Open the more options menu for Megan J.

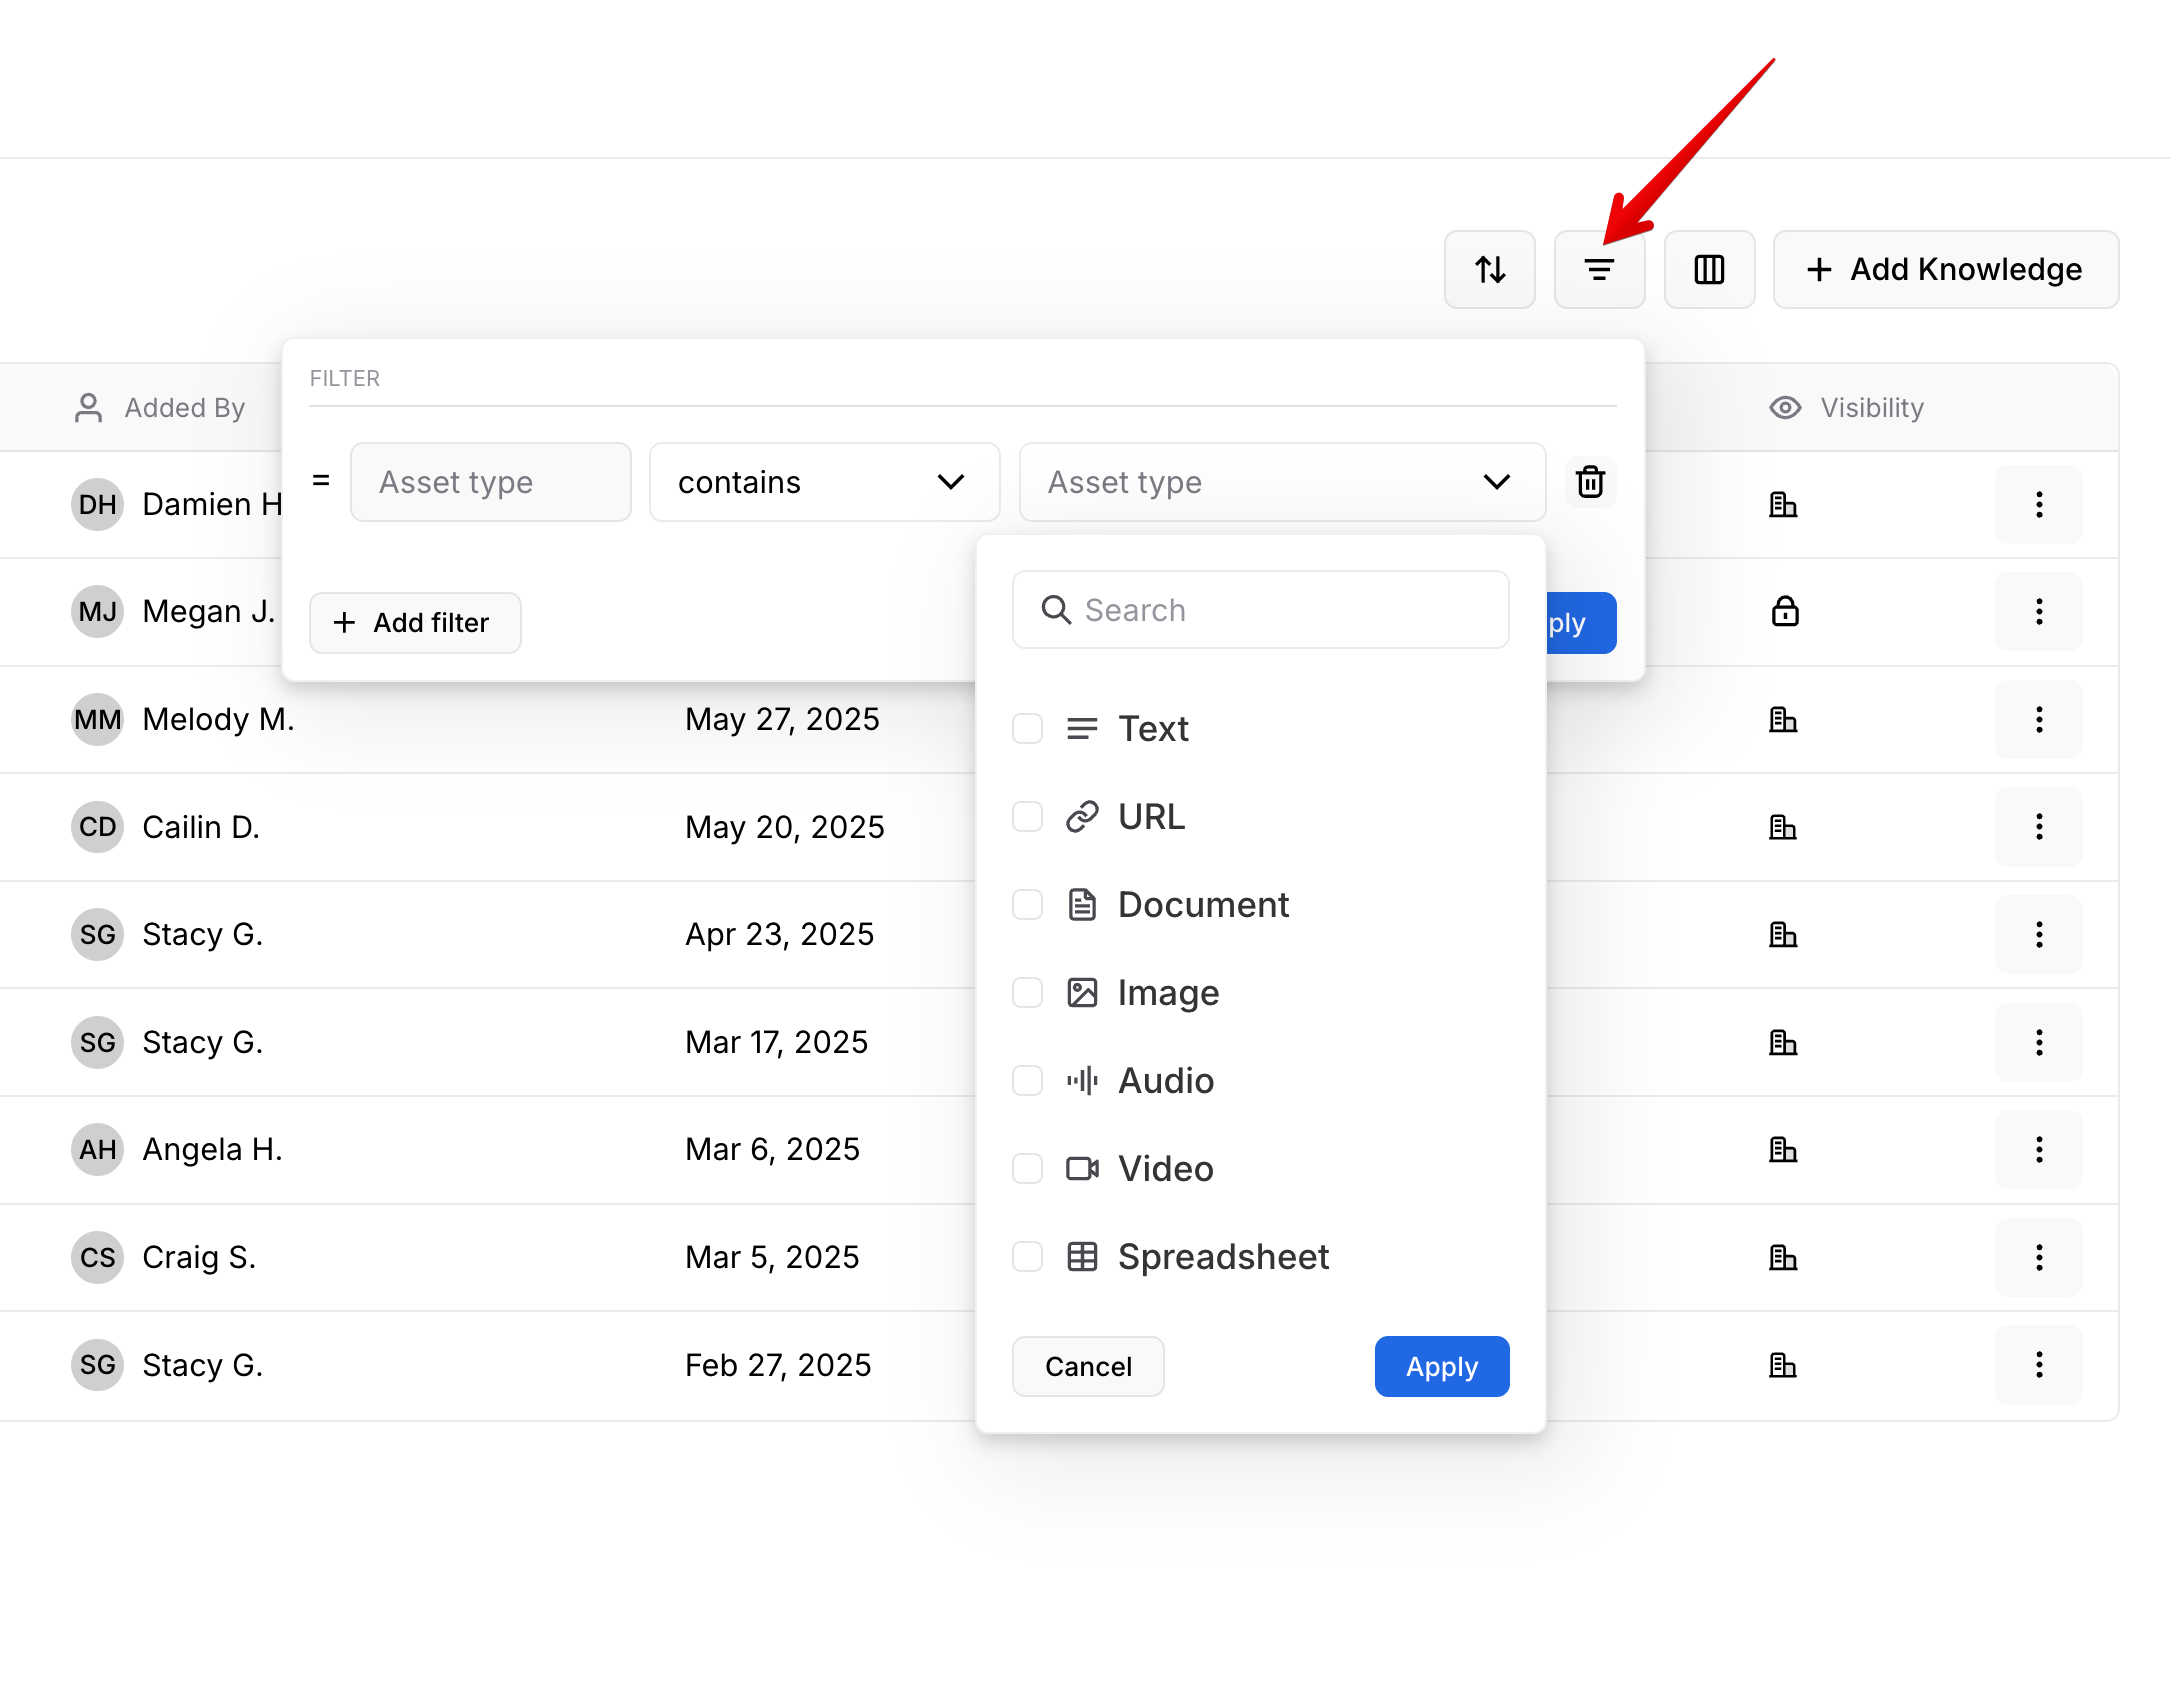tap(2038, 611)
